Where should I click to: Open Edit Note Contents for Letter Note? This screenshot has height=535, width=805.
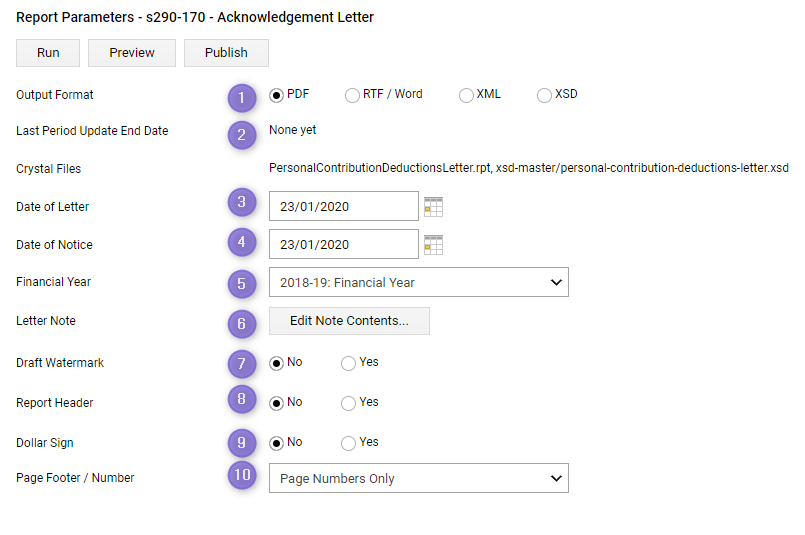click(349, 321)
